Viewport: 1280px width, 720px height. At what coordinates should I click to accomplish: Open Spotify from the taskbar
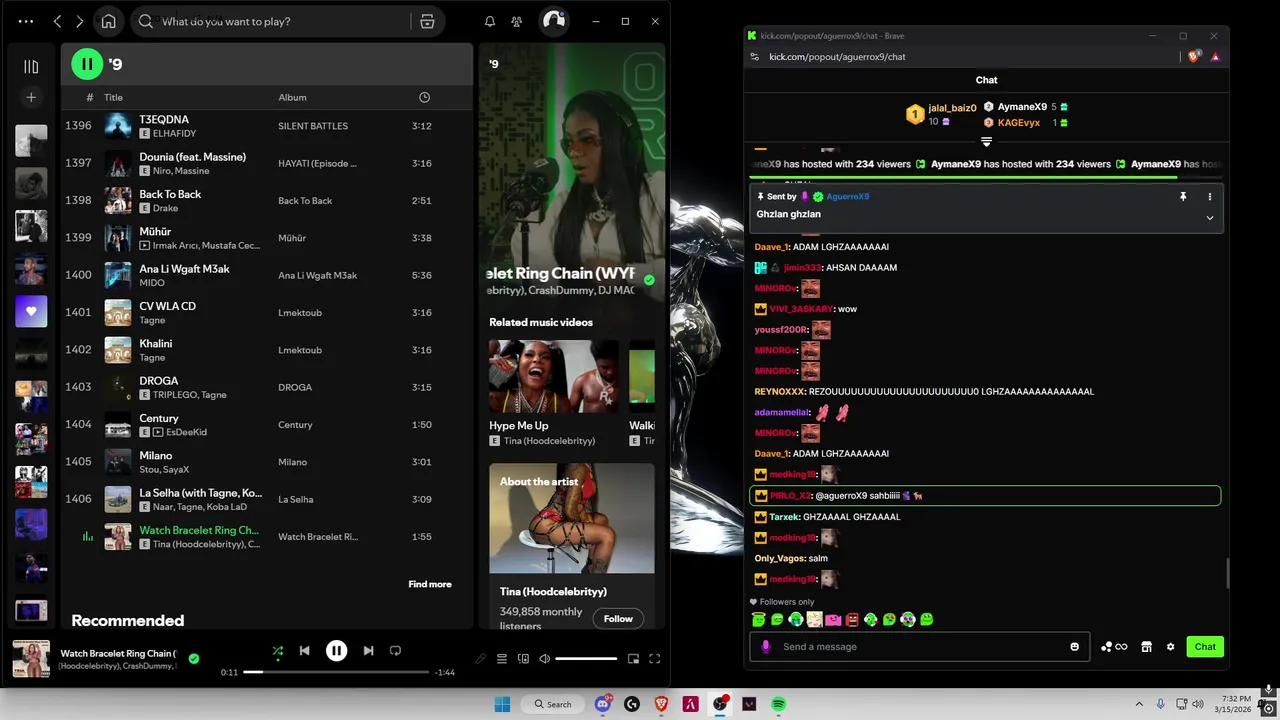pyautogui.click(x=778, y=704)
